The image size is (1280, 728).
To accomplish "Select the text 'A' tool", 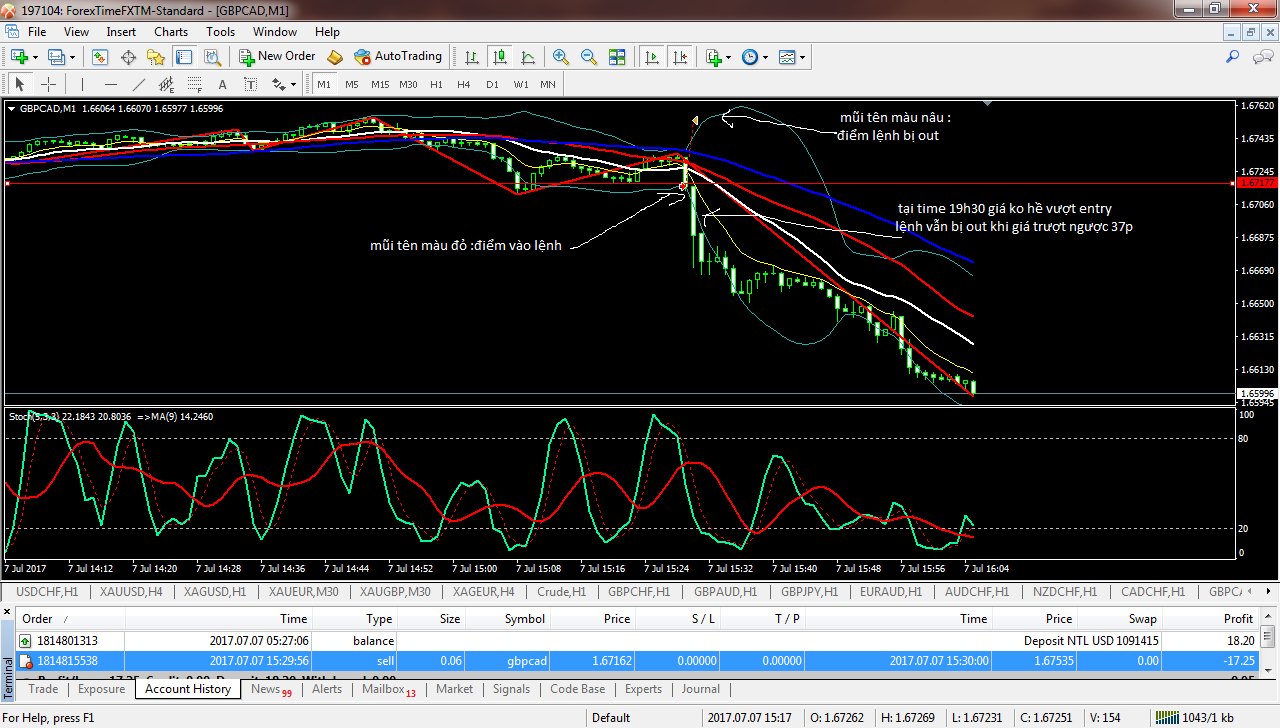I will pos(222,84).
